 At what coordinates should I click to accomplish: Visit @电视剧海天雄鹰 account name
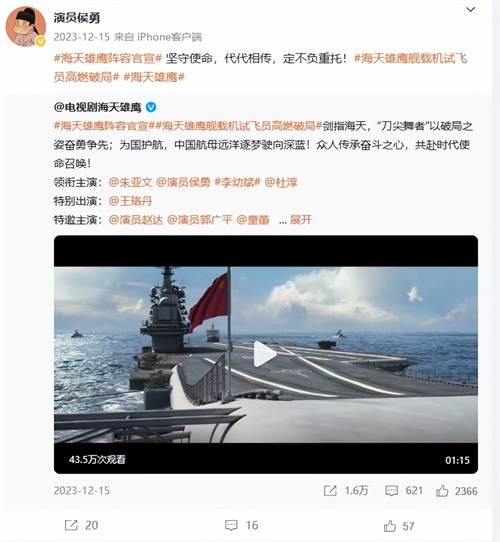tap(98, 108)
